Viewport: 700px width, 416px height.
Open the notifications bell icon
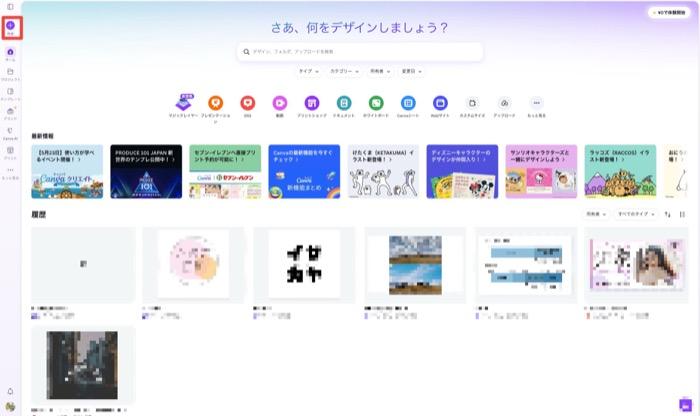point(10,391)
